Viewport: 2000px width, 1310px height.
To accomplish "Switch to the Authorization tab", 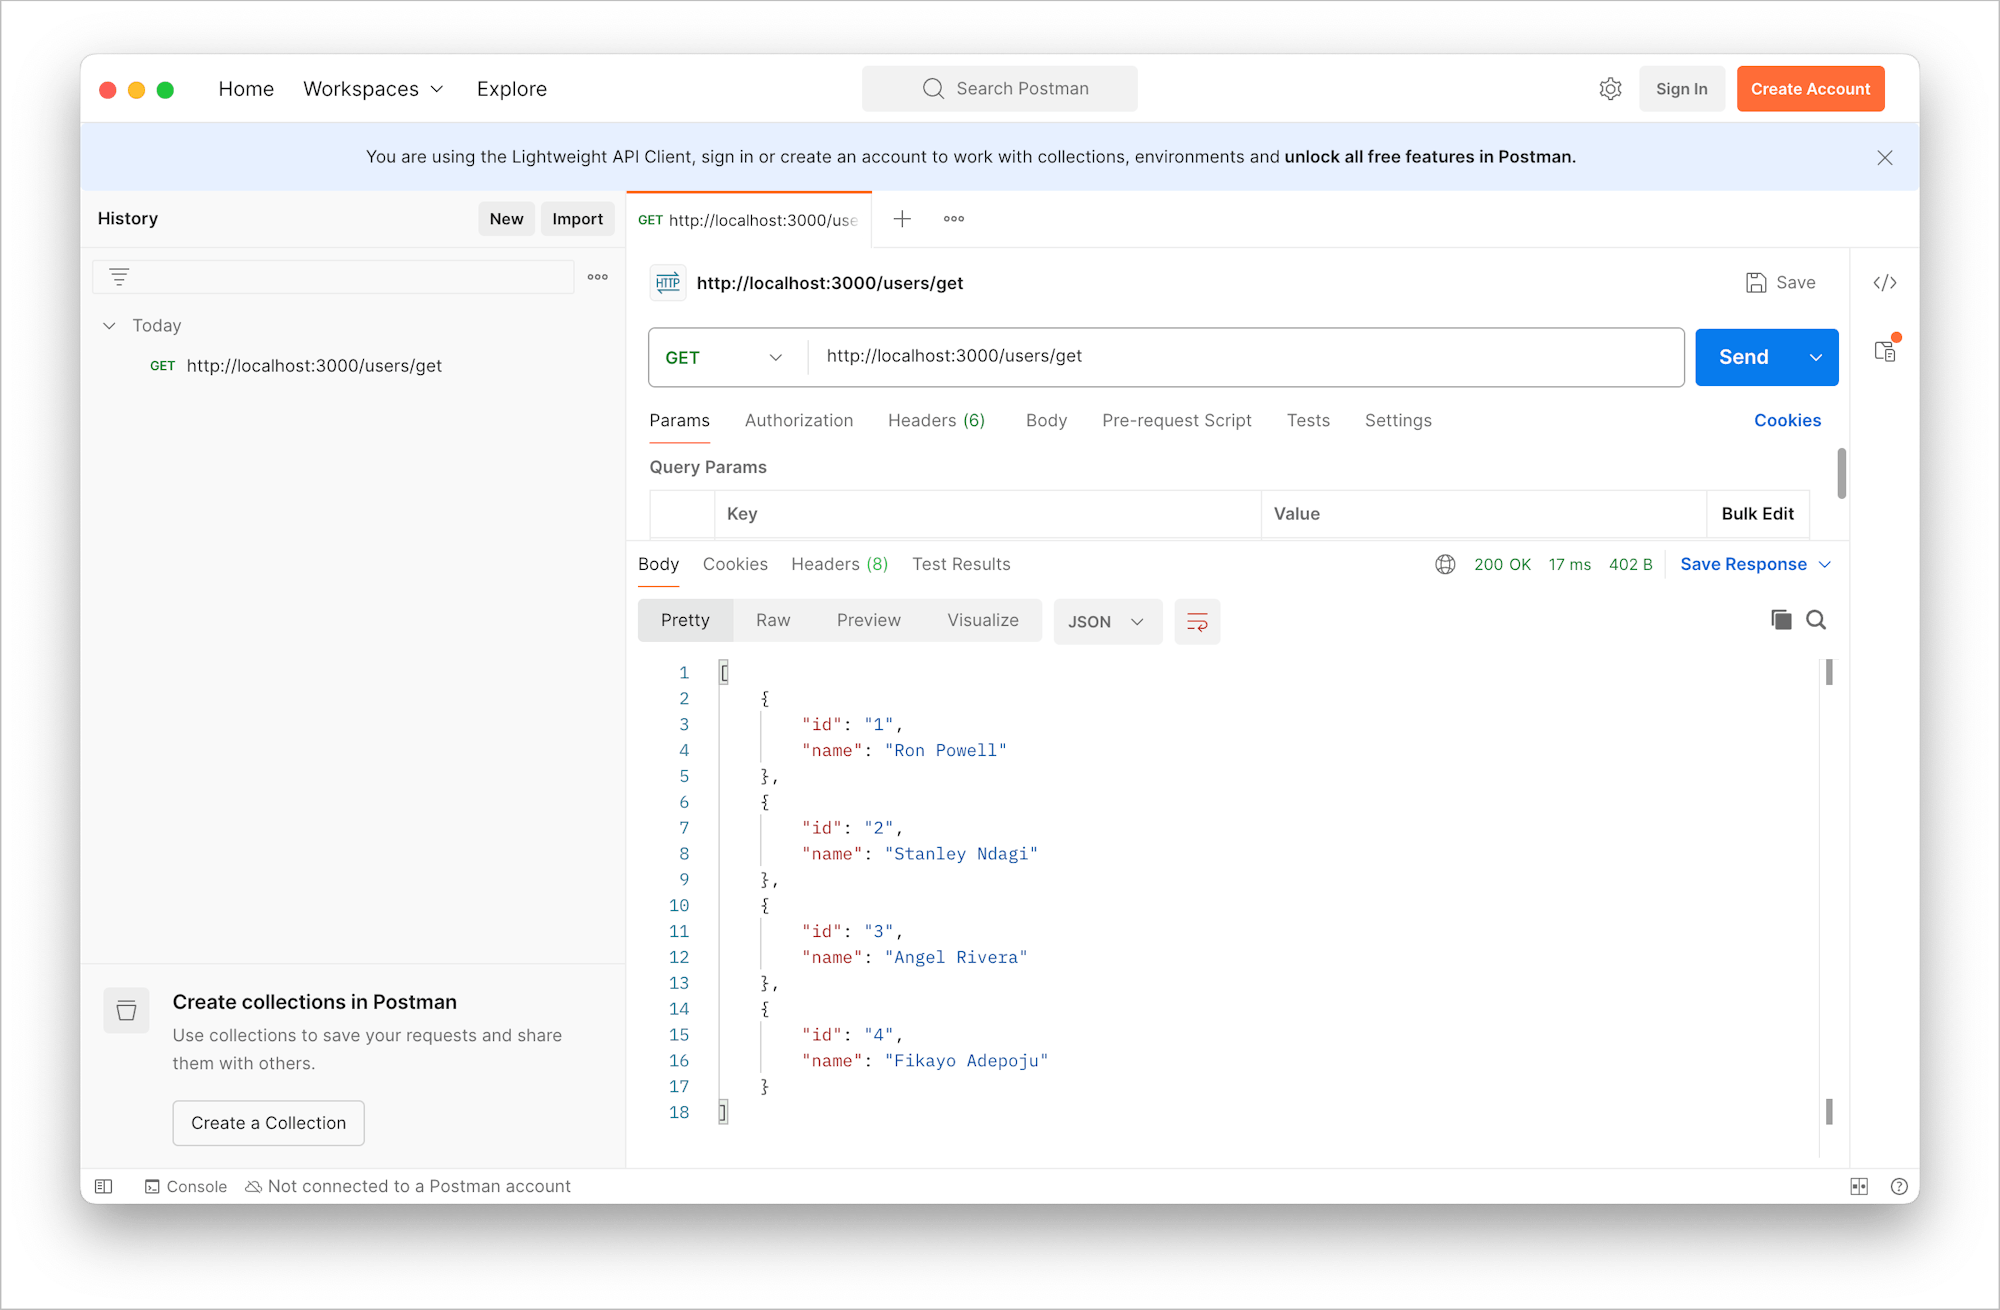I will click(798, 421).
